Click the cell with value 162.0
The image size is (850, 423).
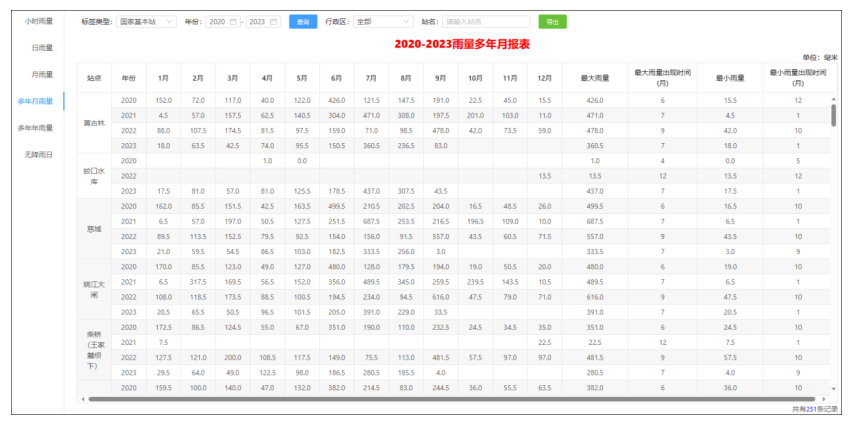click(163, 207)
